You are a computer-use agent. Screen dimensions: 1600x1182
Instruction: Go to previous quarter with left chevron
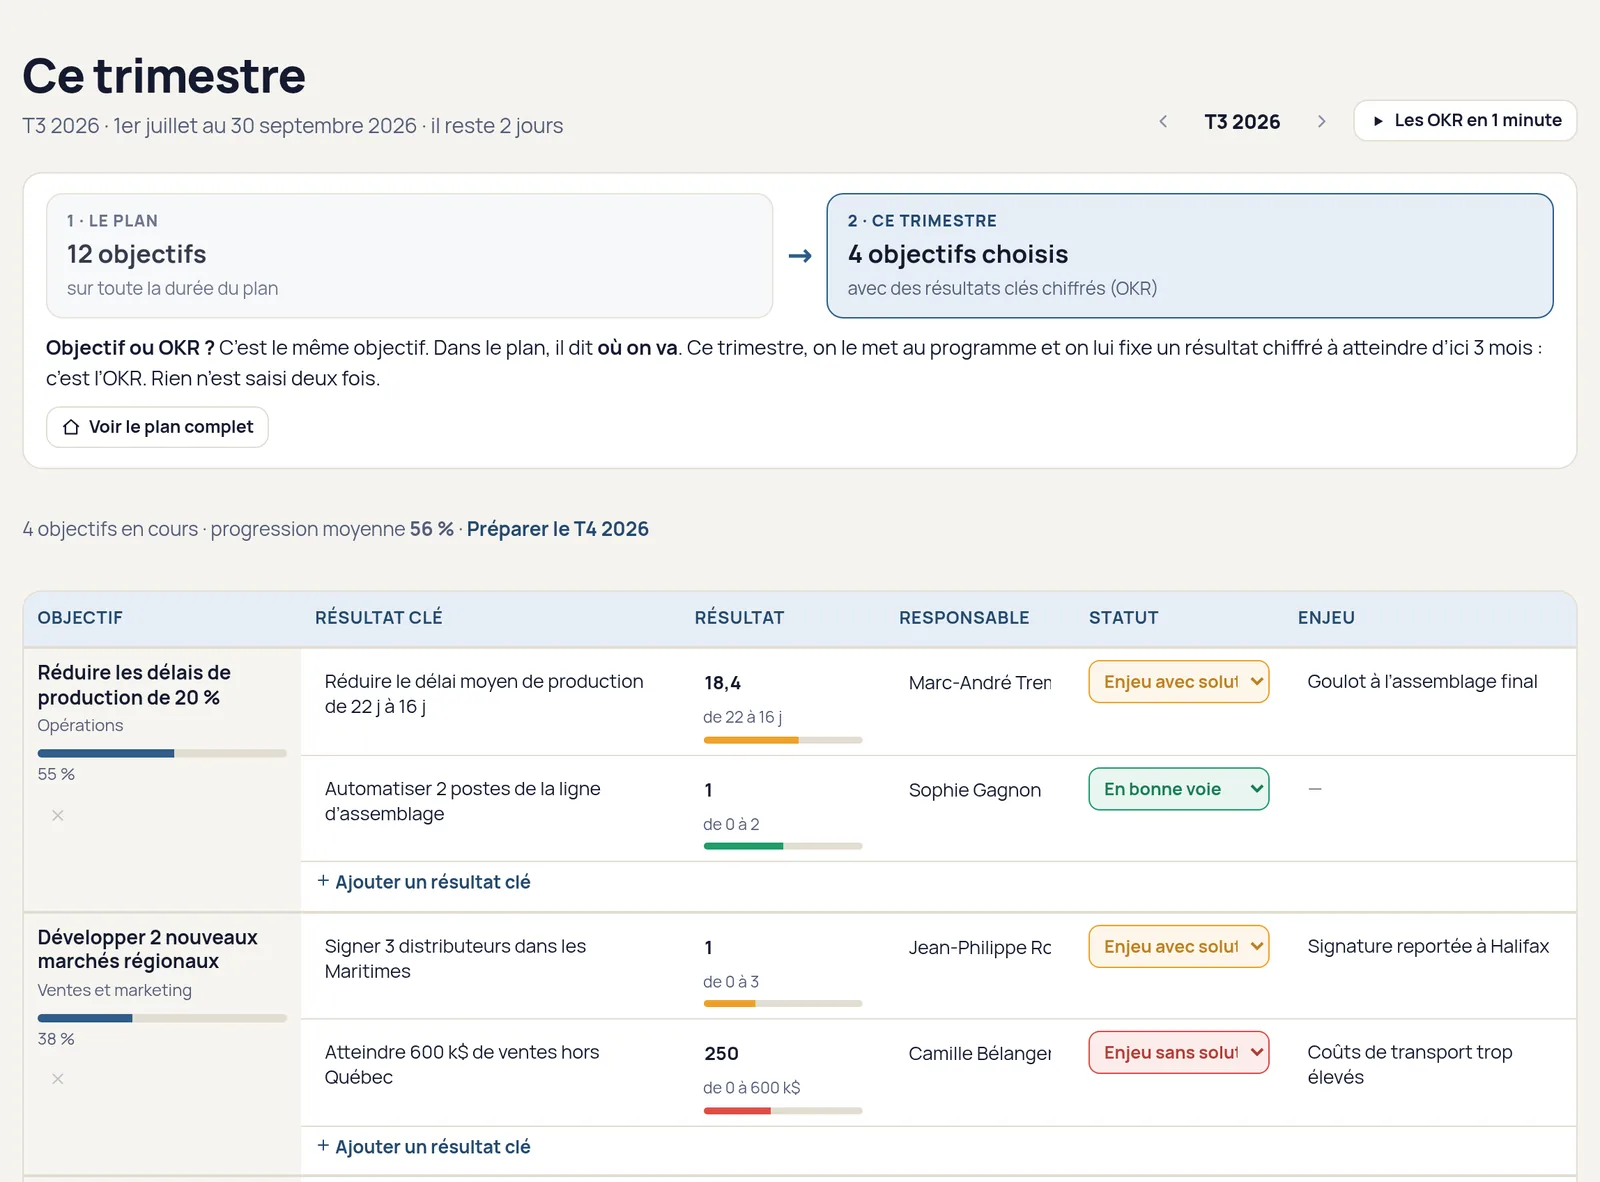[x=1163, y=121]
